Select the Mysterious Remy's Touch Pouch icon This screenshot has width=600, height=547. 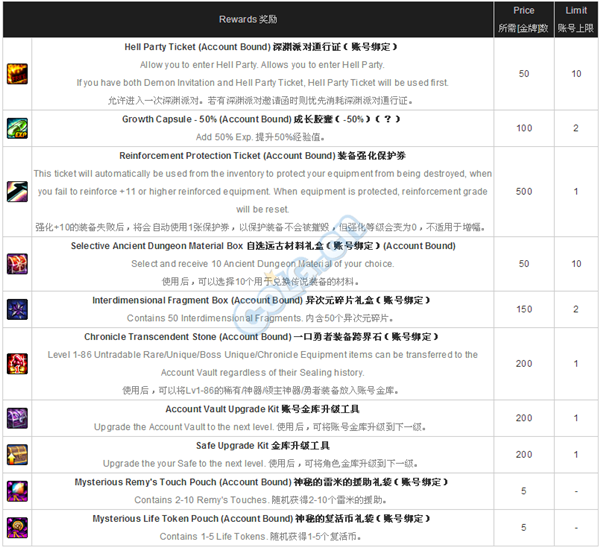coord(18,490)
